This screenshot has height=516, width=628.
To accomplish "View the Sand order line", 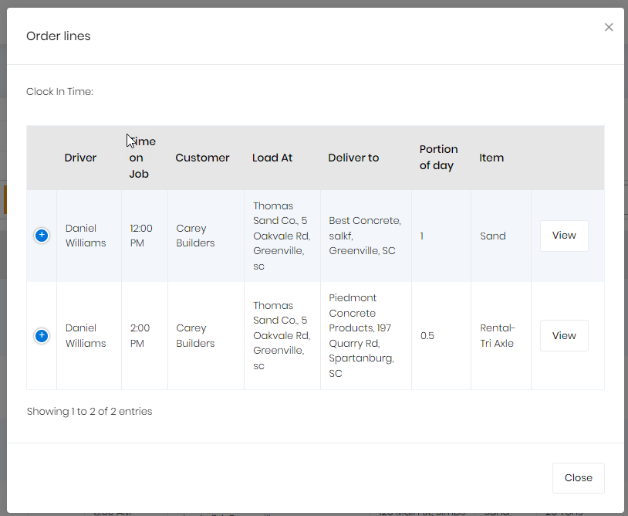I will tap(564, 236).
